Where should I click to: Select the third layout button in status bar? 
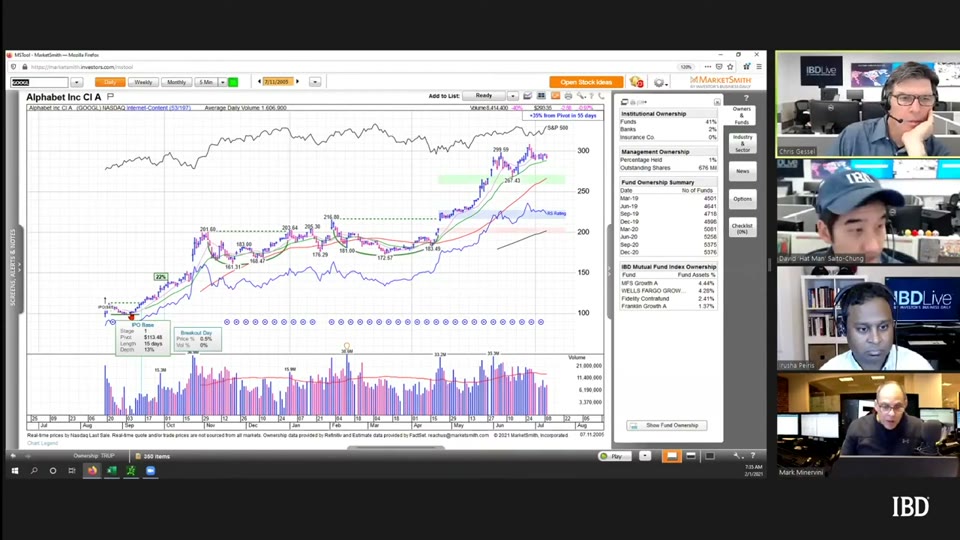coord(710,456)
